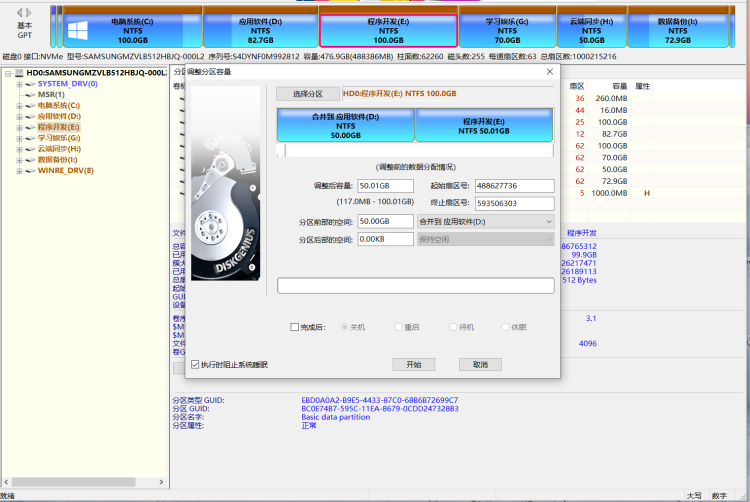Expand the 数据备份(I:) tree node
The width and height of the screenshot is (750, 502).
(20, 160)
